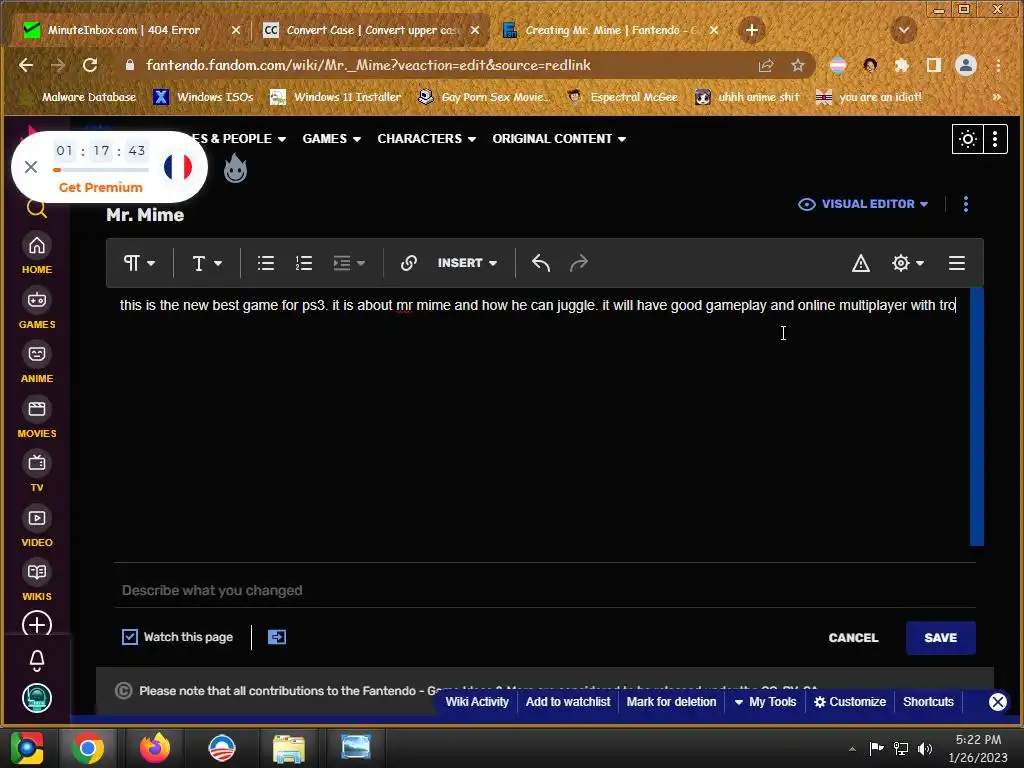
Task: Reload the current page
Action: tap(90, 65)
